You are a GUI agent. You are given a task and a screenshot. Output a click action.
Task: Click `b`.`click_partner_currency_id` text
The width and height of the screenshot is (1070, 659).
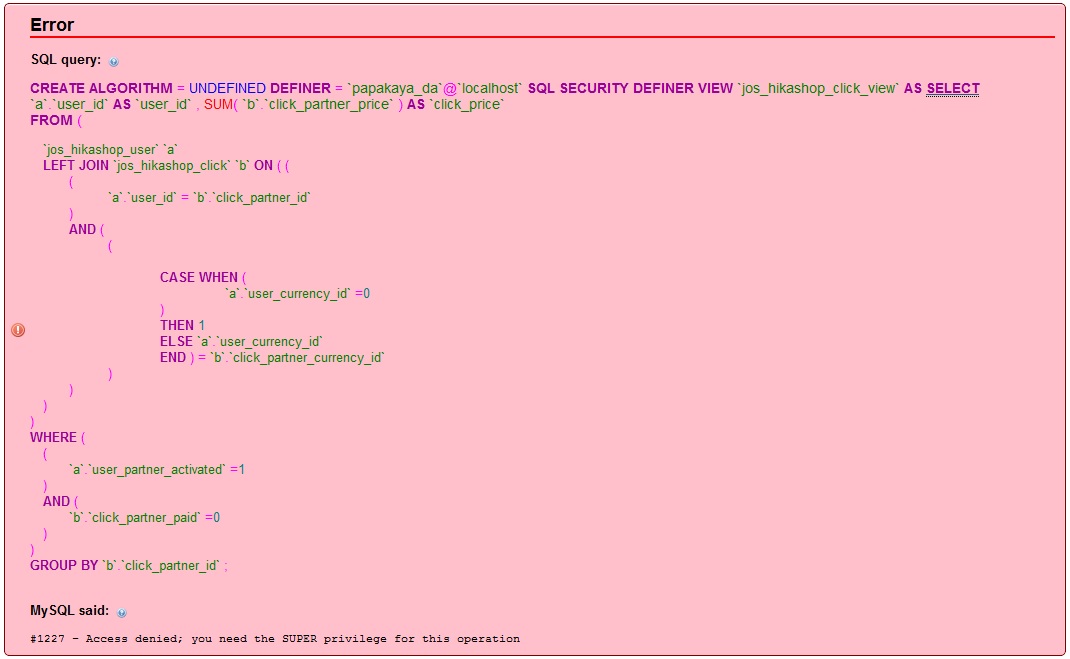click(297, 357)
